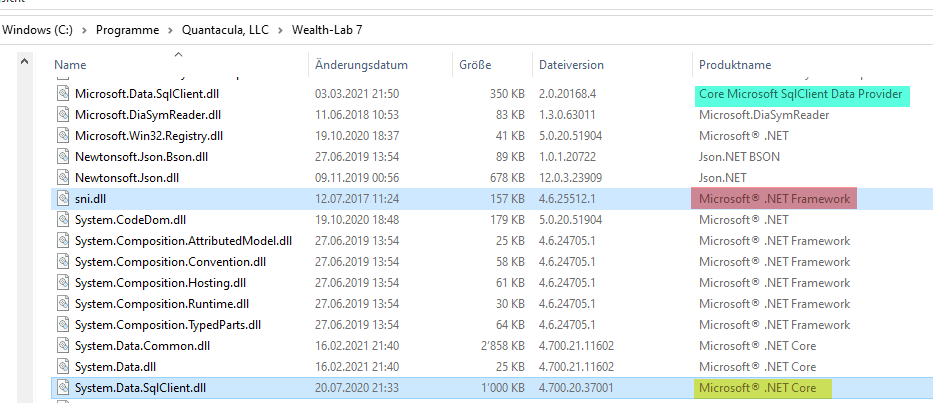The height and width of the screenshot is (403, 933).
Task: Select file name Microsoft.DiaSymReader.dll
Action: click(148, 114)
